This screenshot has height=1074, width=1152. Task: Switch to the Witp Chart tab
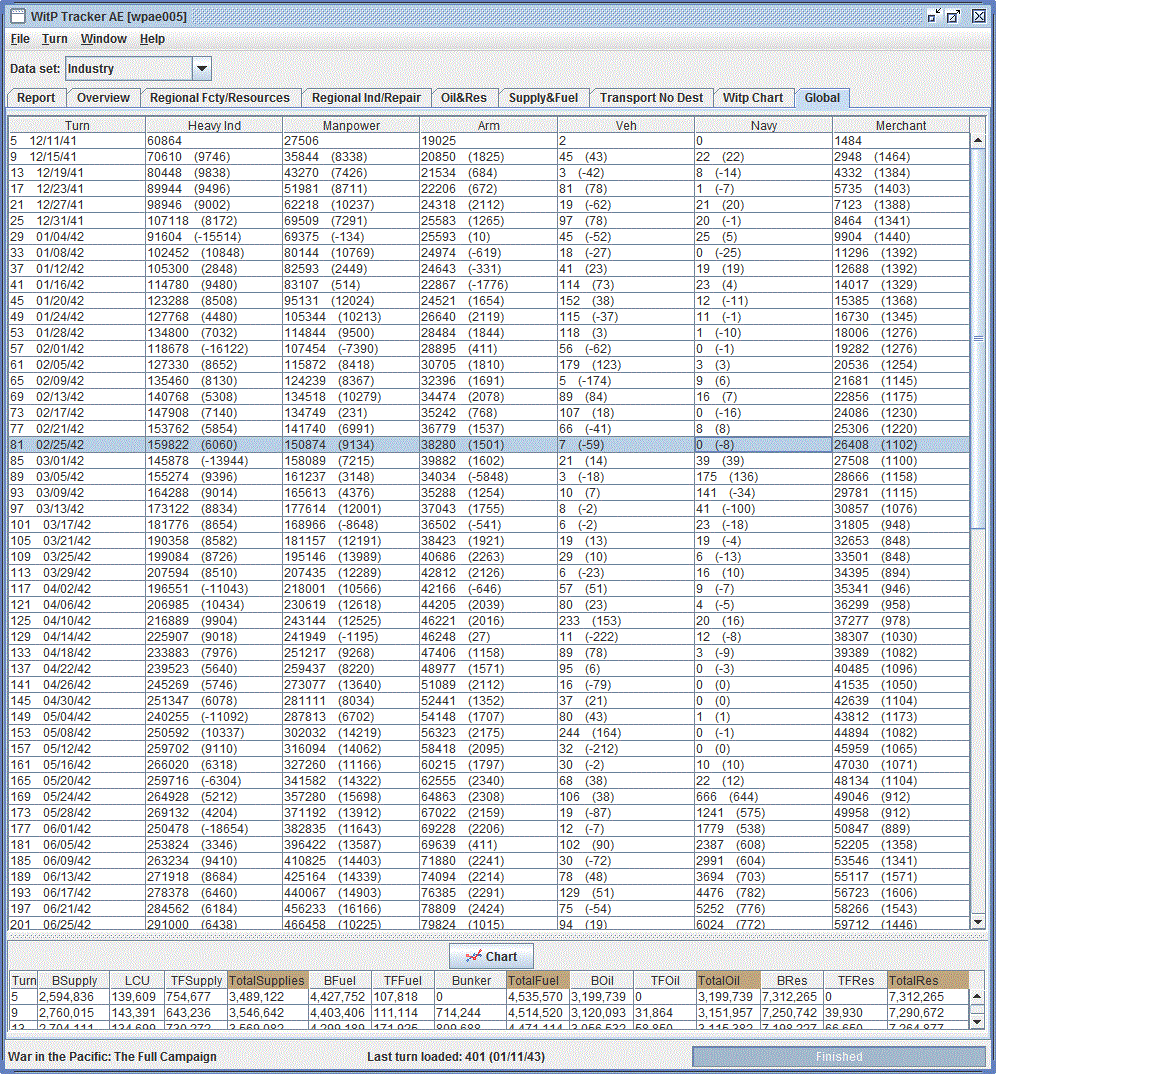752,98
